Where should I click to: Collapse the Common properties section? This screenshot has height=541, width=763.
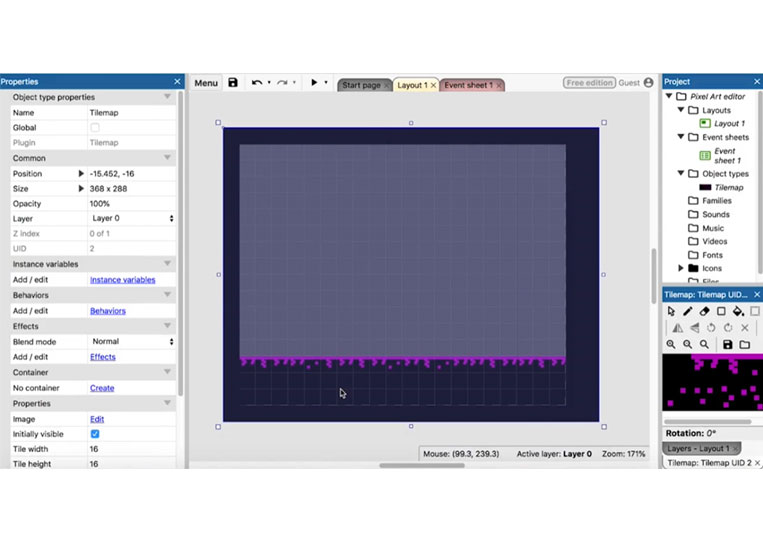click(167, 158)
